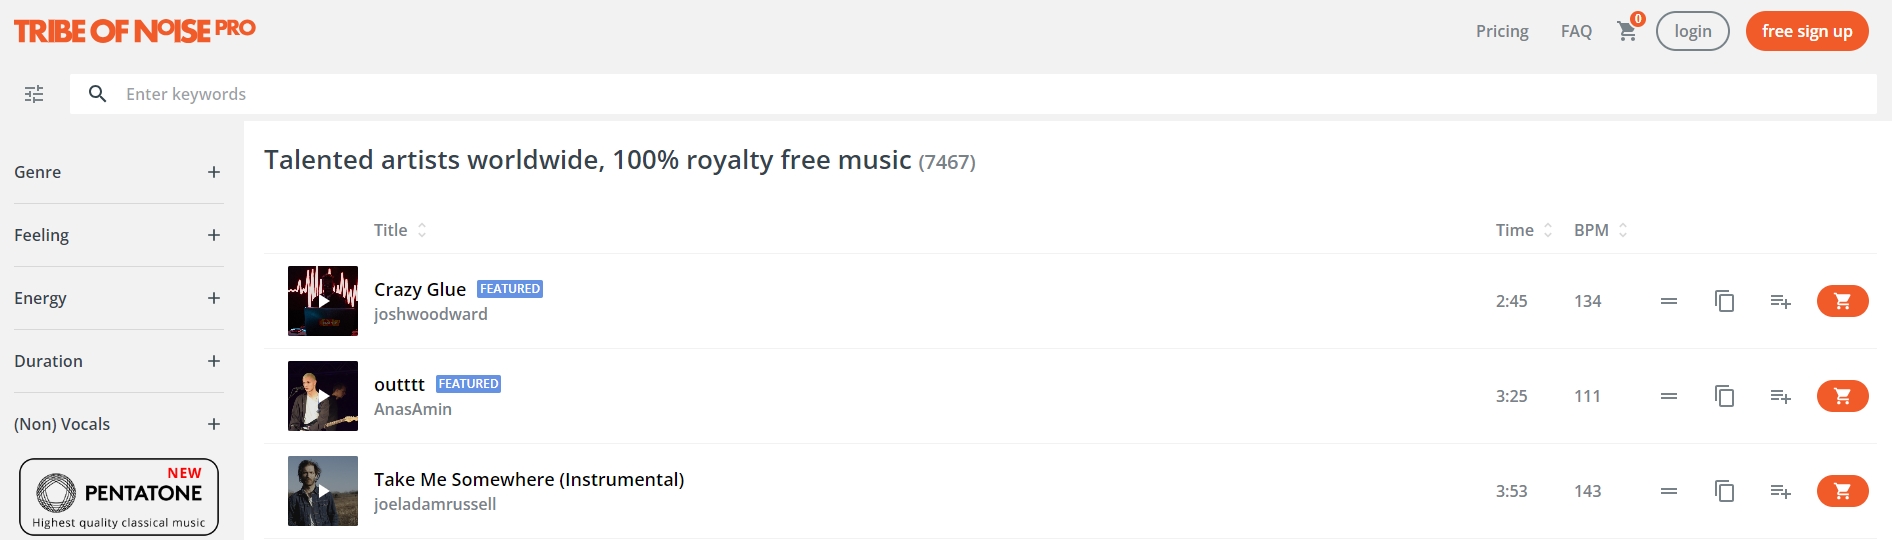The height and width of the screenshot is (540, 1892).
Task: Show similar tracks for Crazy Glue
Action: tap(1668, 301)
